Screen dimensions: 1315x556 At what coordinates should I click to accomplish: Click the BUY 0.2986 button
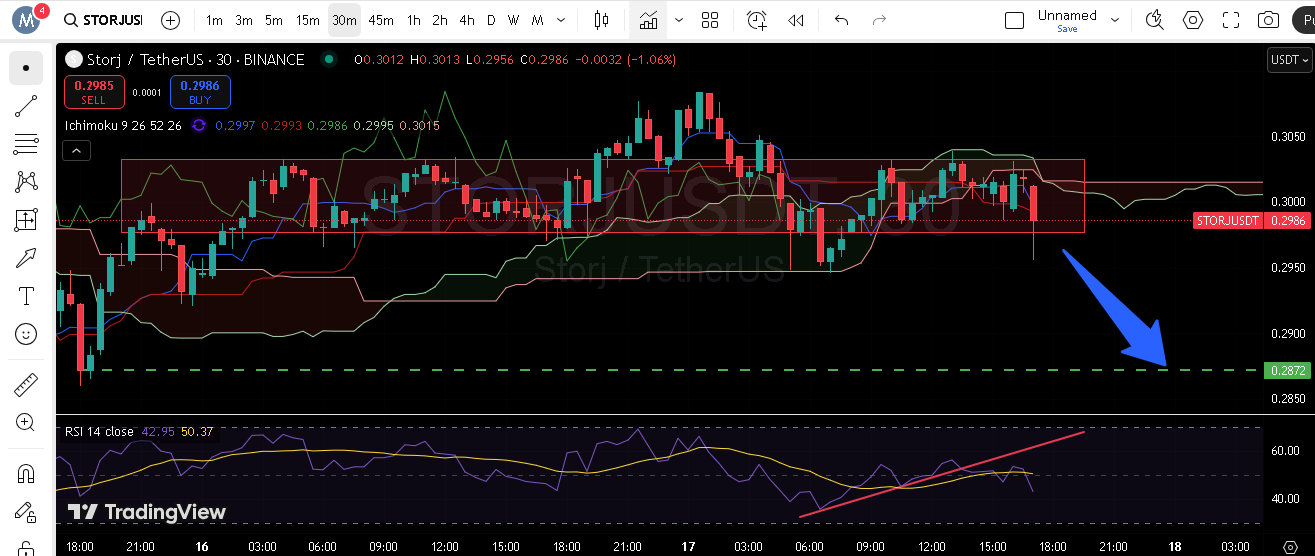(200, 92)
